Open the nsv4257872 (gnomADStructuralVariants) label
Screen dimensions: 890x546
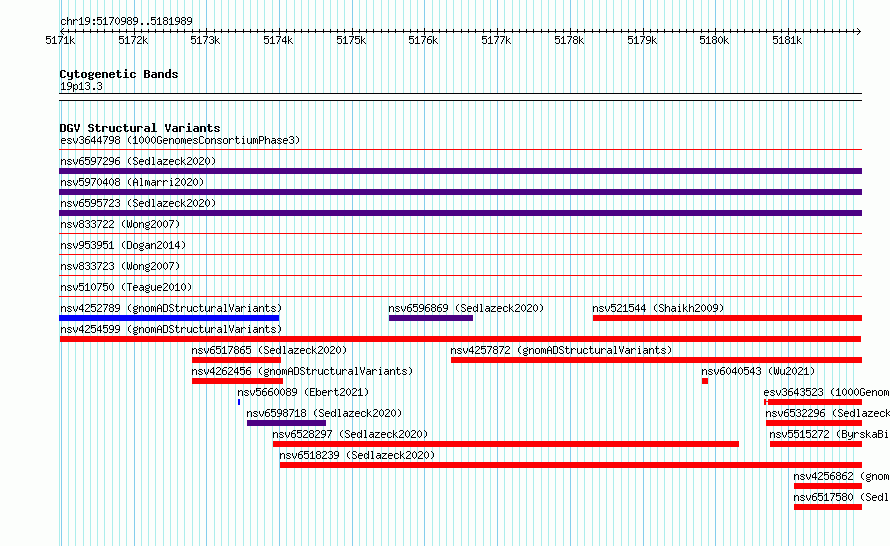(561, 350)
